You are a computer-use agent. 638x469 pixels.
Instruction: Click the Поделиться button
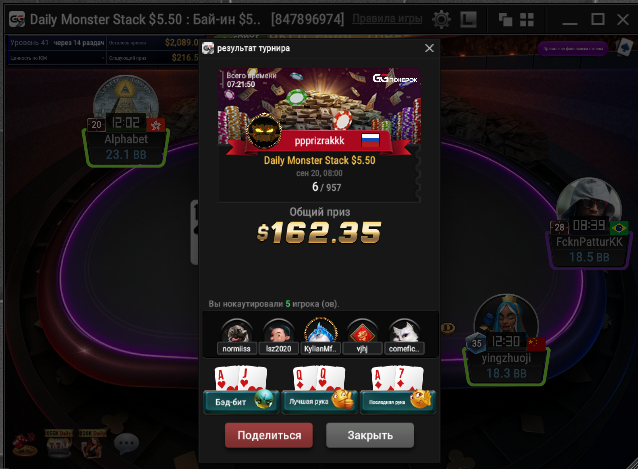(x=269, y=435)
